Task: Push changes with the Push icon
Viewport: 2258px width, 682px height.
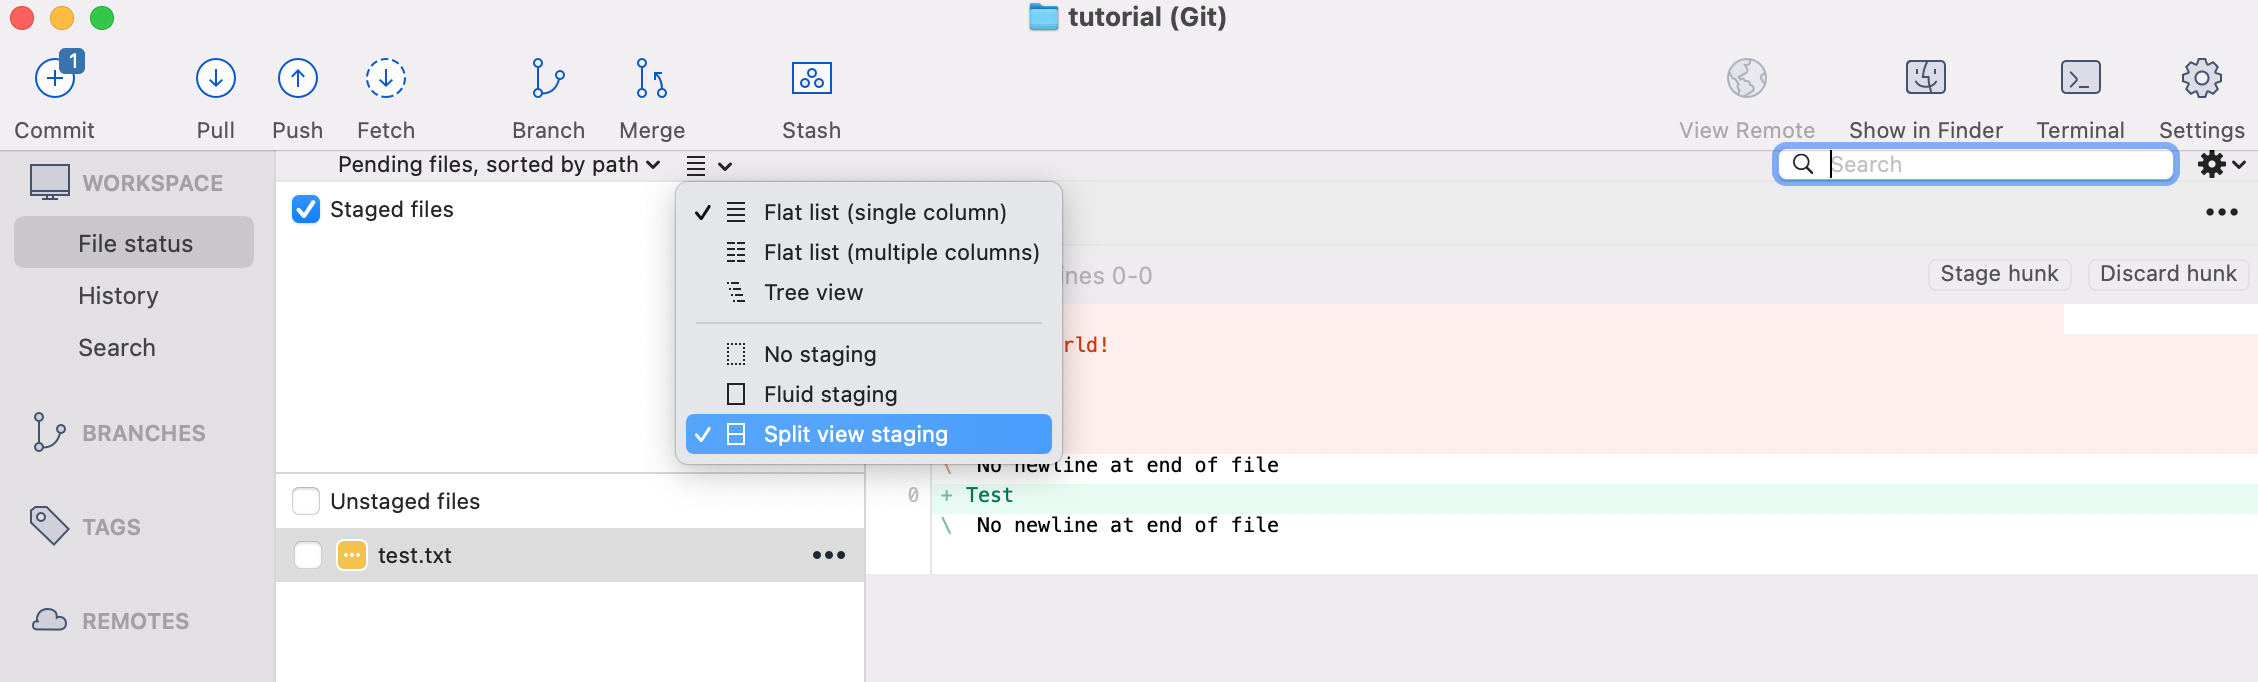Action: tap(297, 79)
